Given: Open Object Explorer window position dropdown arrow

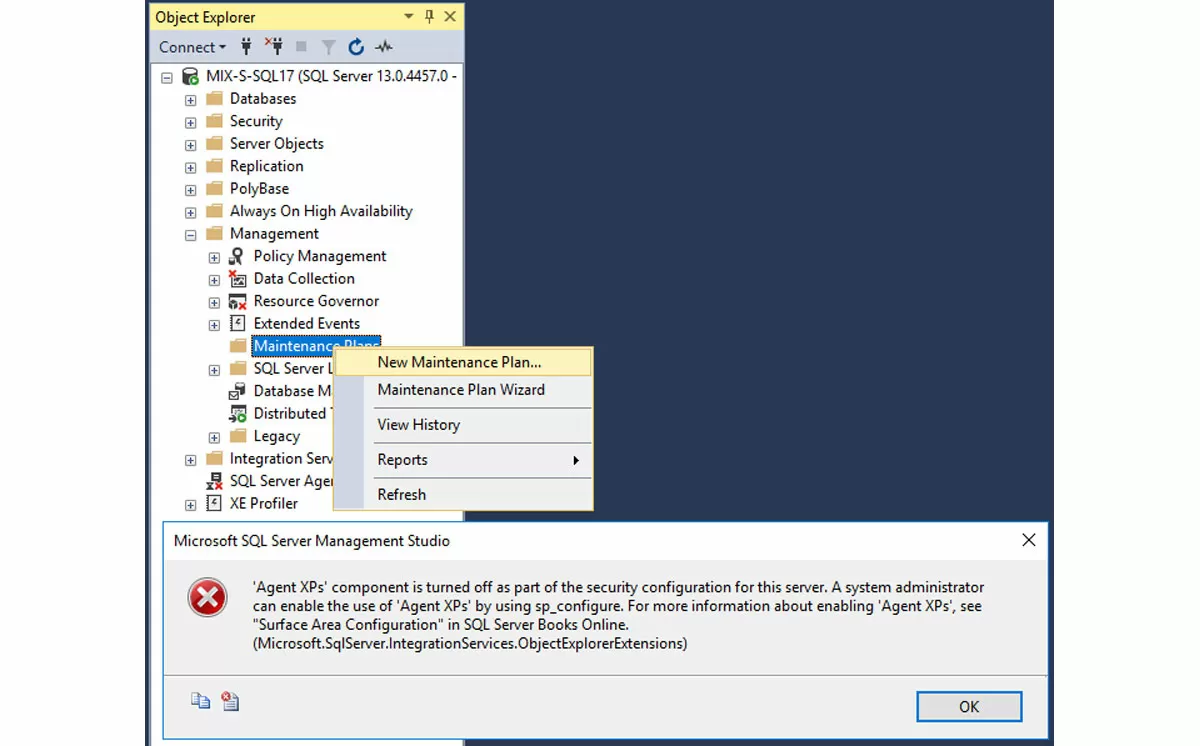Looking at the screenshot, I should 408,17.
